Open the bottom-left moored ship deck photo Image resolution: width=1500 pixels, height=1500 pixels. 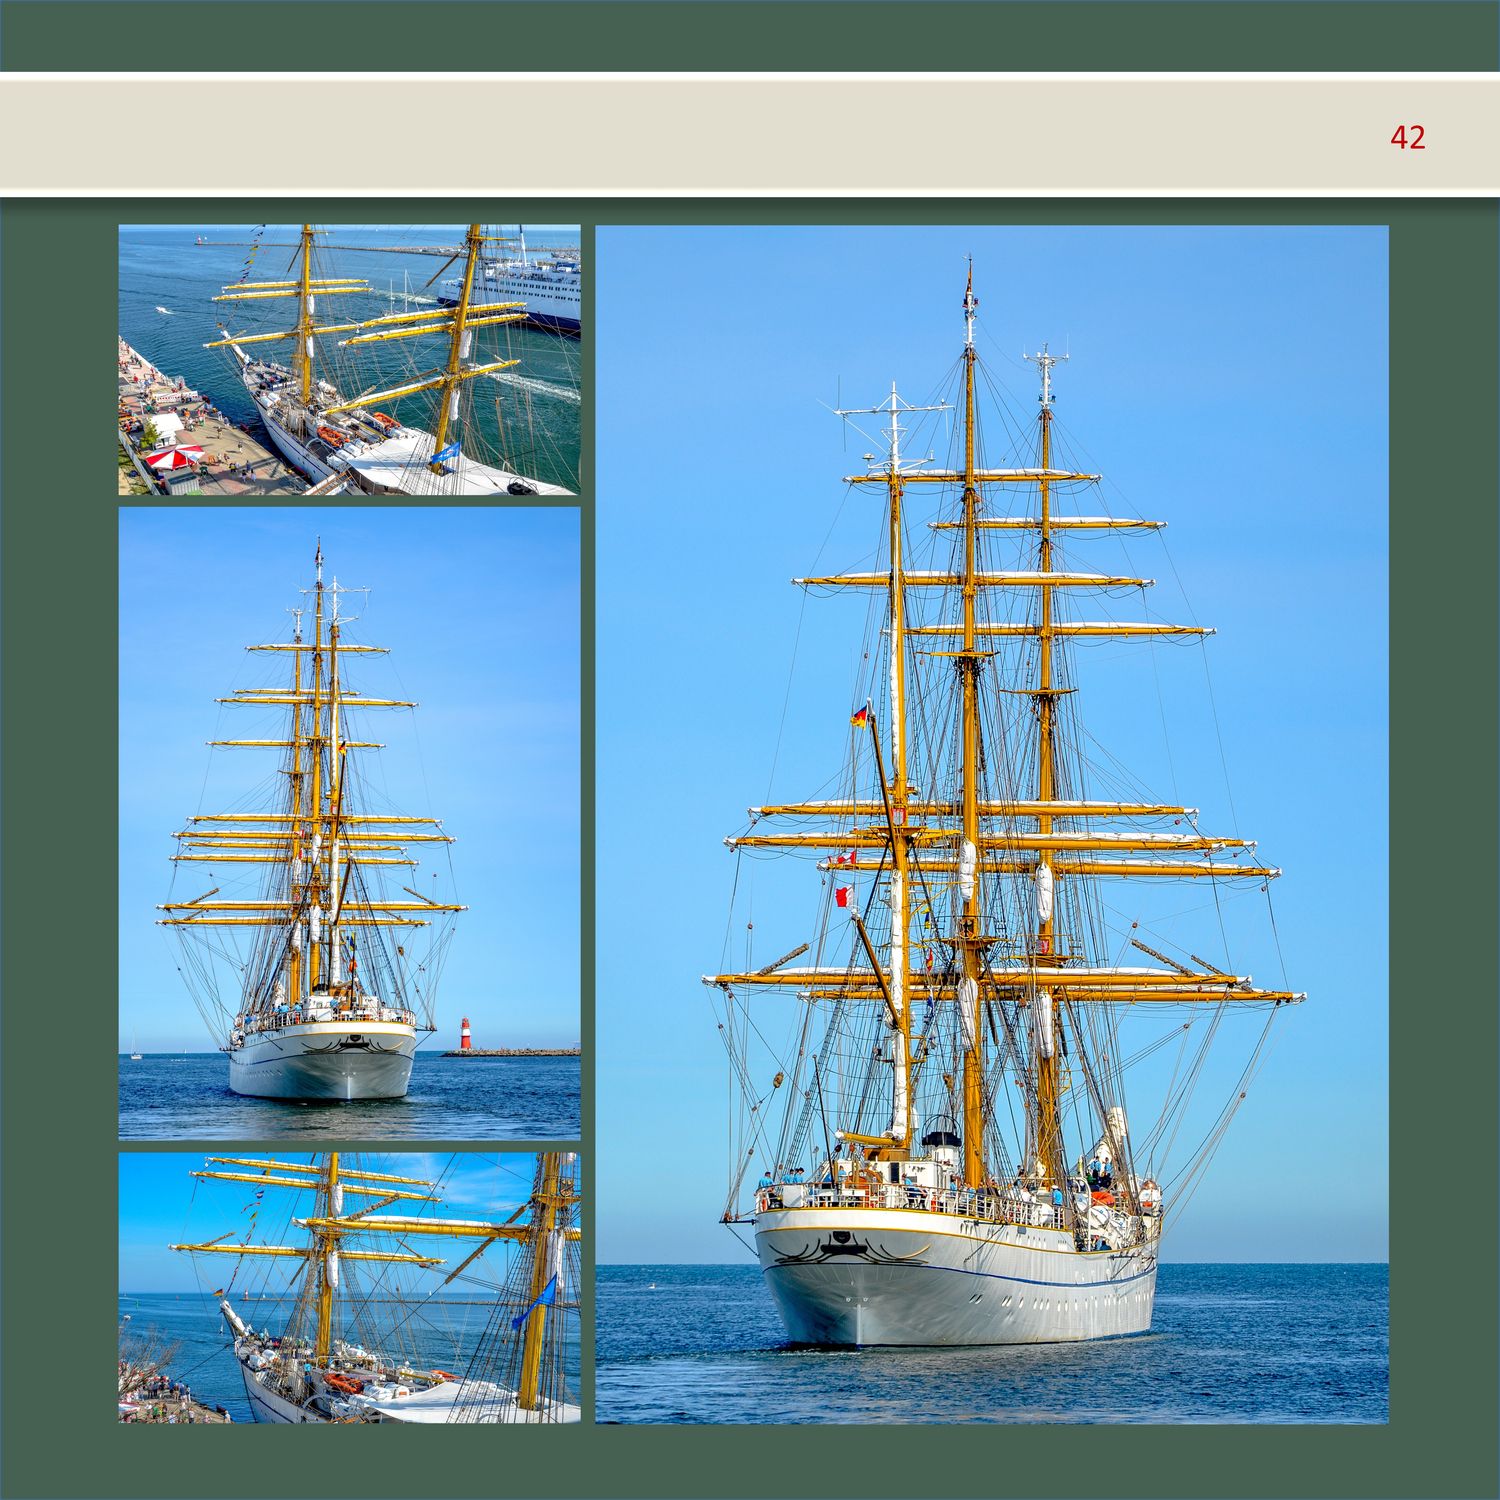coord(349,1288)
